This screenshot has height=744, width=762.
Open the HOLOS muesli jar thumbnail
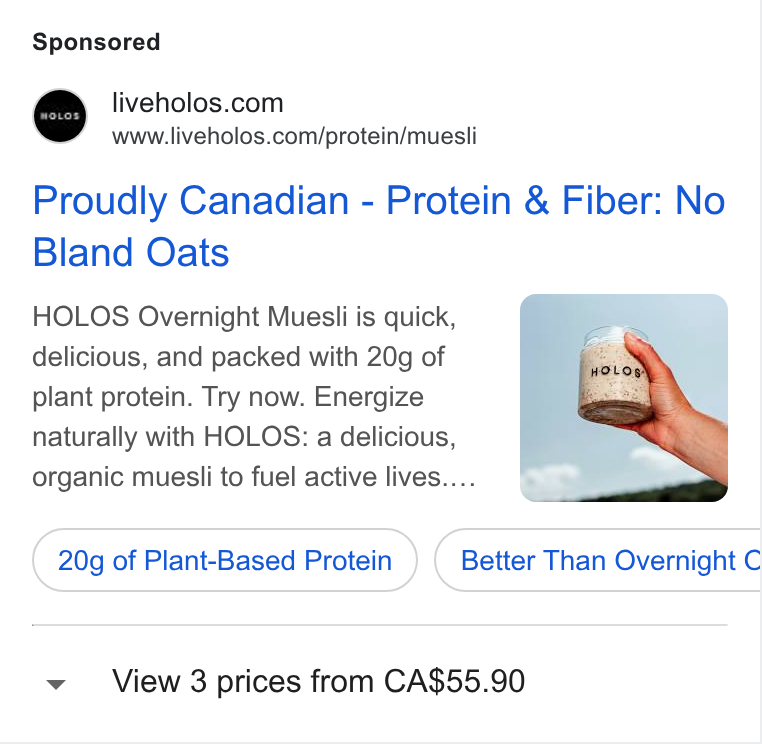coord(623,398)
